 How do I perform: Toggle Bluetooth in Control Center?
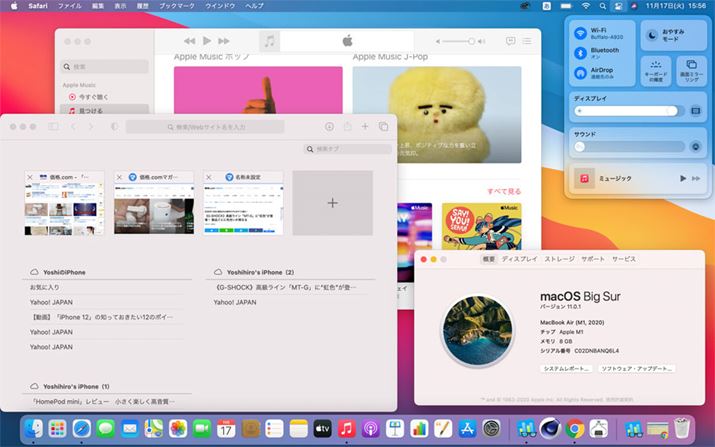(x=580, y=53)
